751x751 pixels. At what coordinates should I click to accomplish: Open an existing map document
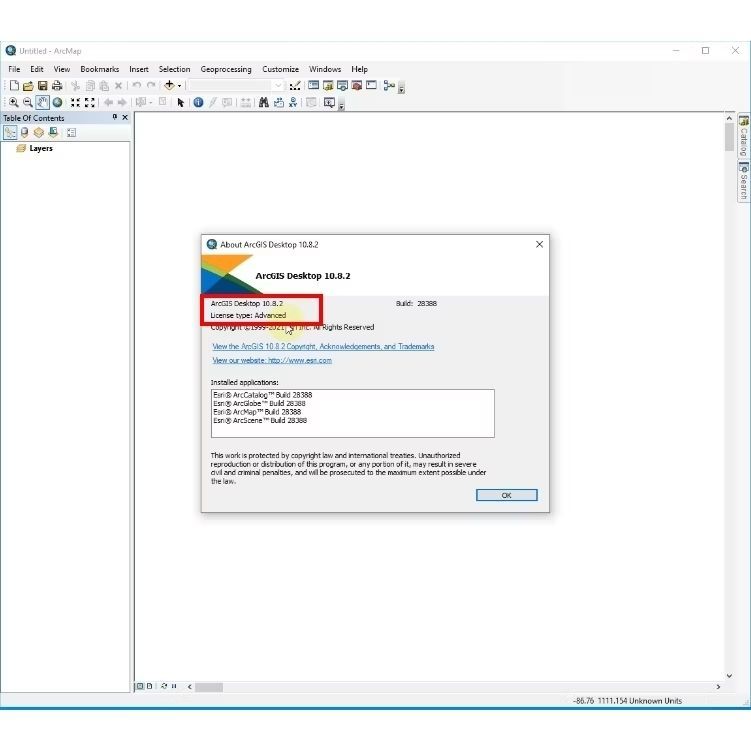point(28,86)
